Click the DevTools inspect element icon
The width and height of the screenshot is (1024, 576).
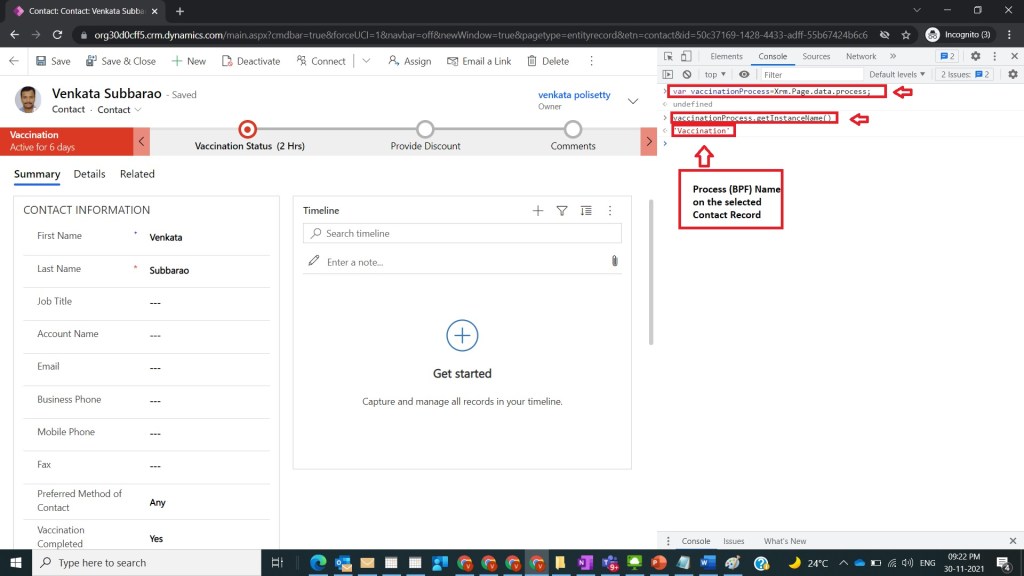pos(668,57)
